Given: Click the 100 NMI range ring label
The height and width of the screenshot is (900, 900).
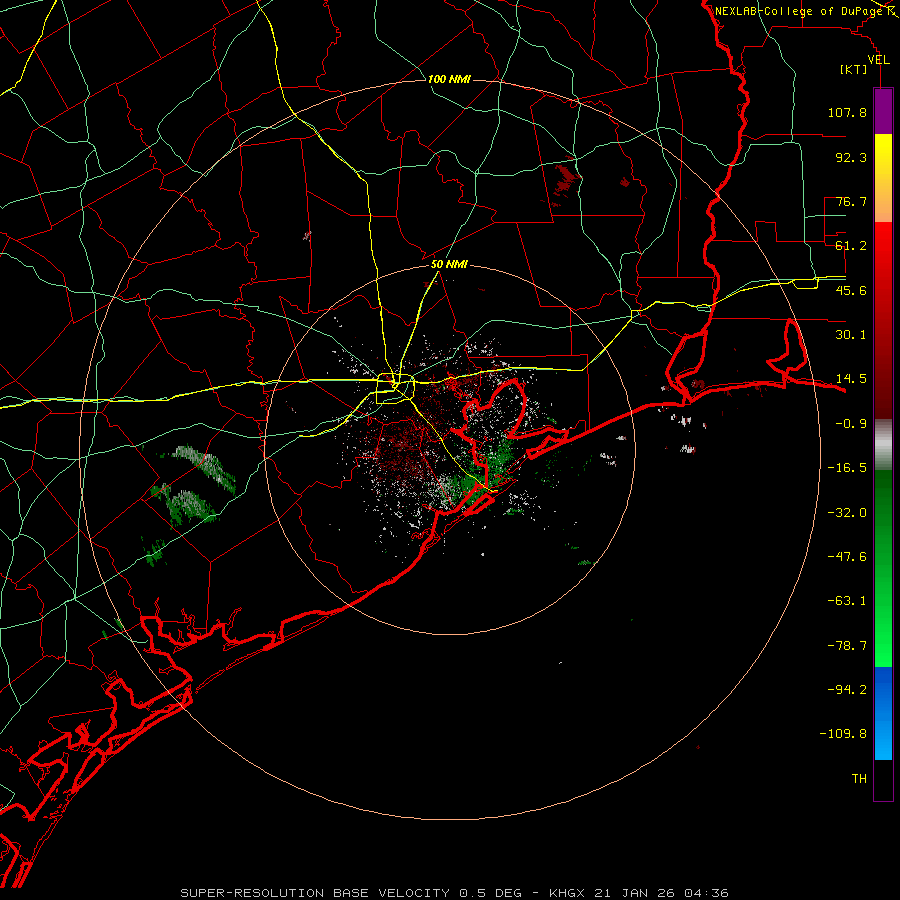Looking at the screenshot, I should click(x=449, y=79).
